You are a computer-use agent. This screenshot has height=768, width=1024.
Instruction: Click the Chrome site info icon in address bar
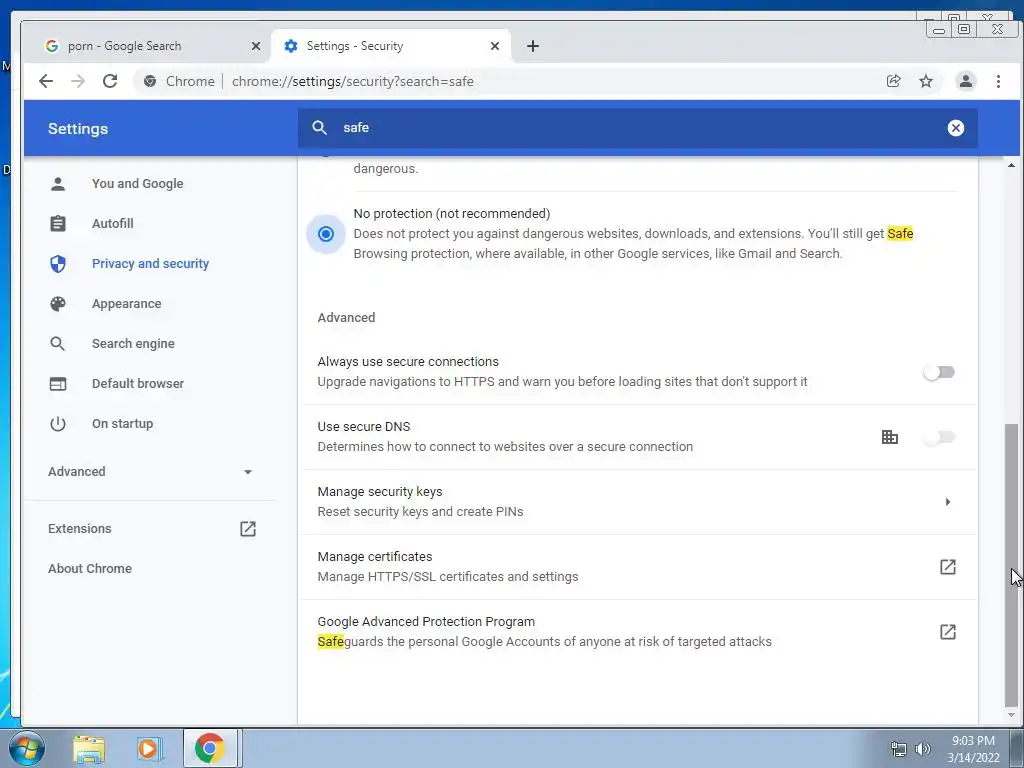click(x=150, y=81)
